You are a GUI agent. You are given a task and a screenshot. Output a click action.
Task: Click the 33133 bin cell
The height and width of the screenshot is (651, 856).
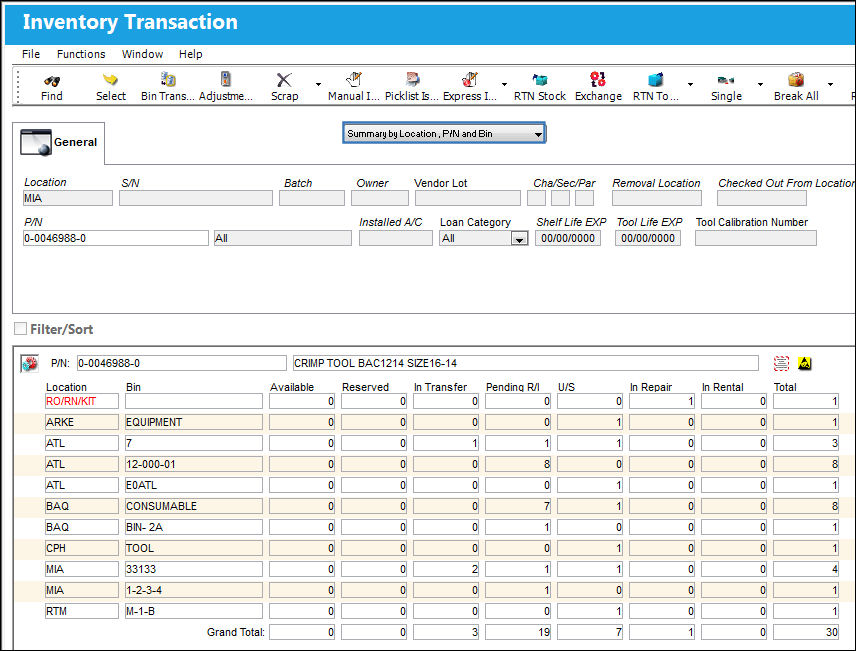pos(193,569)
